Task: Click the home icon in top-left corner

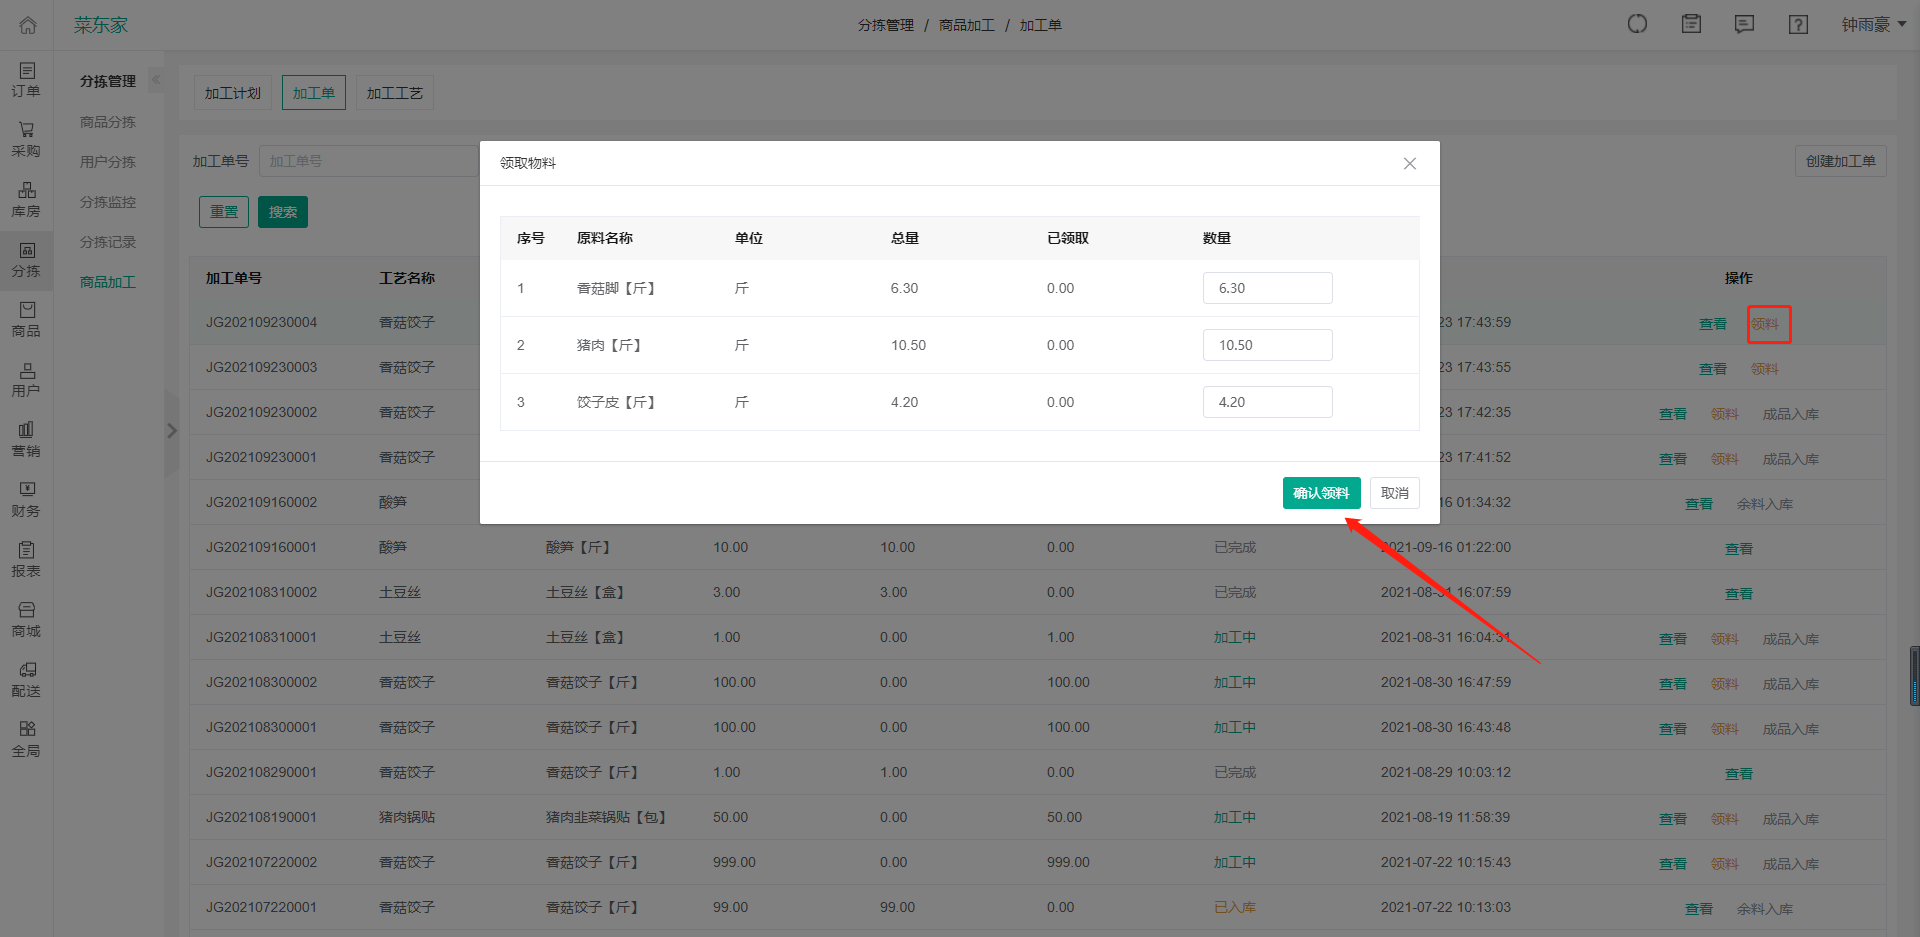Action: 28,25
